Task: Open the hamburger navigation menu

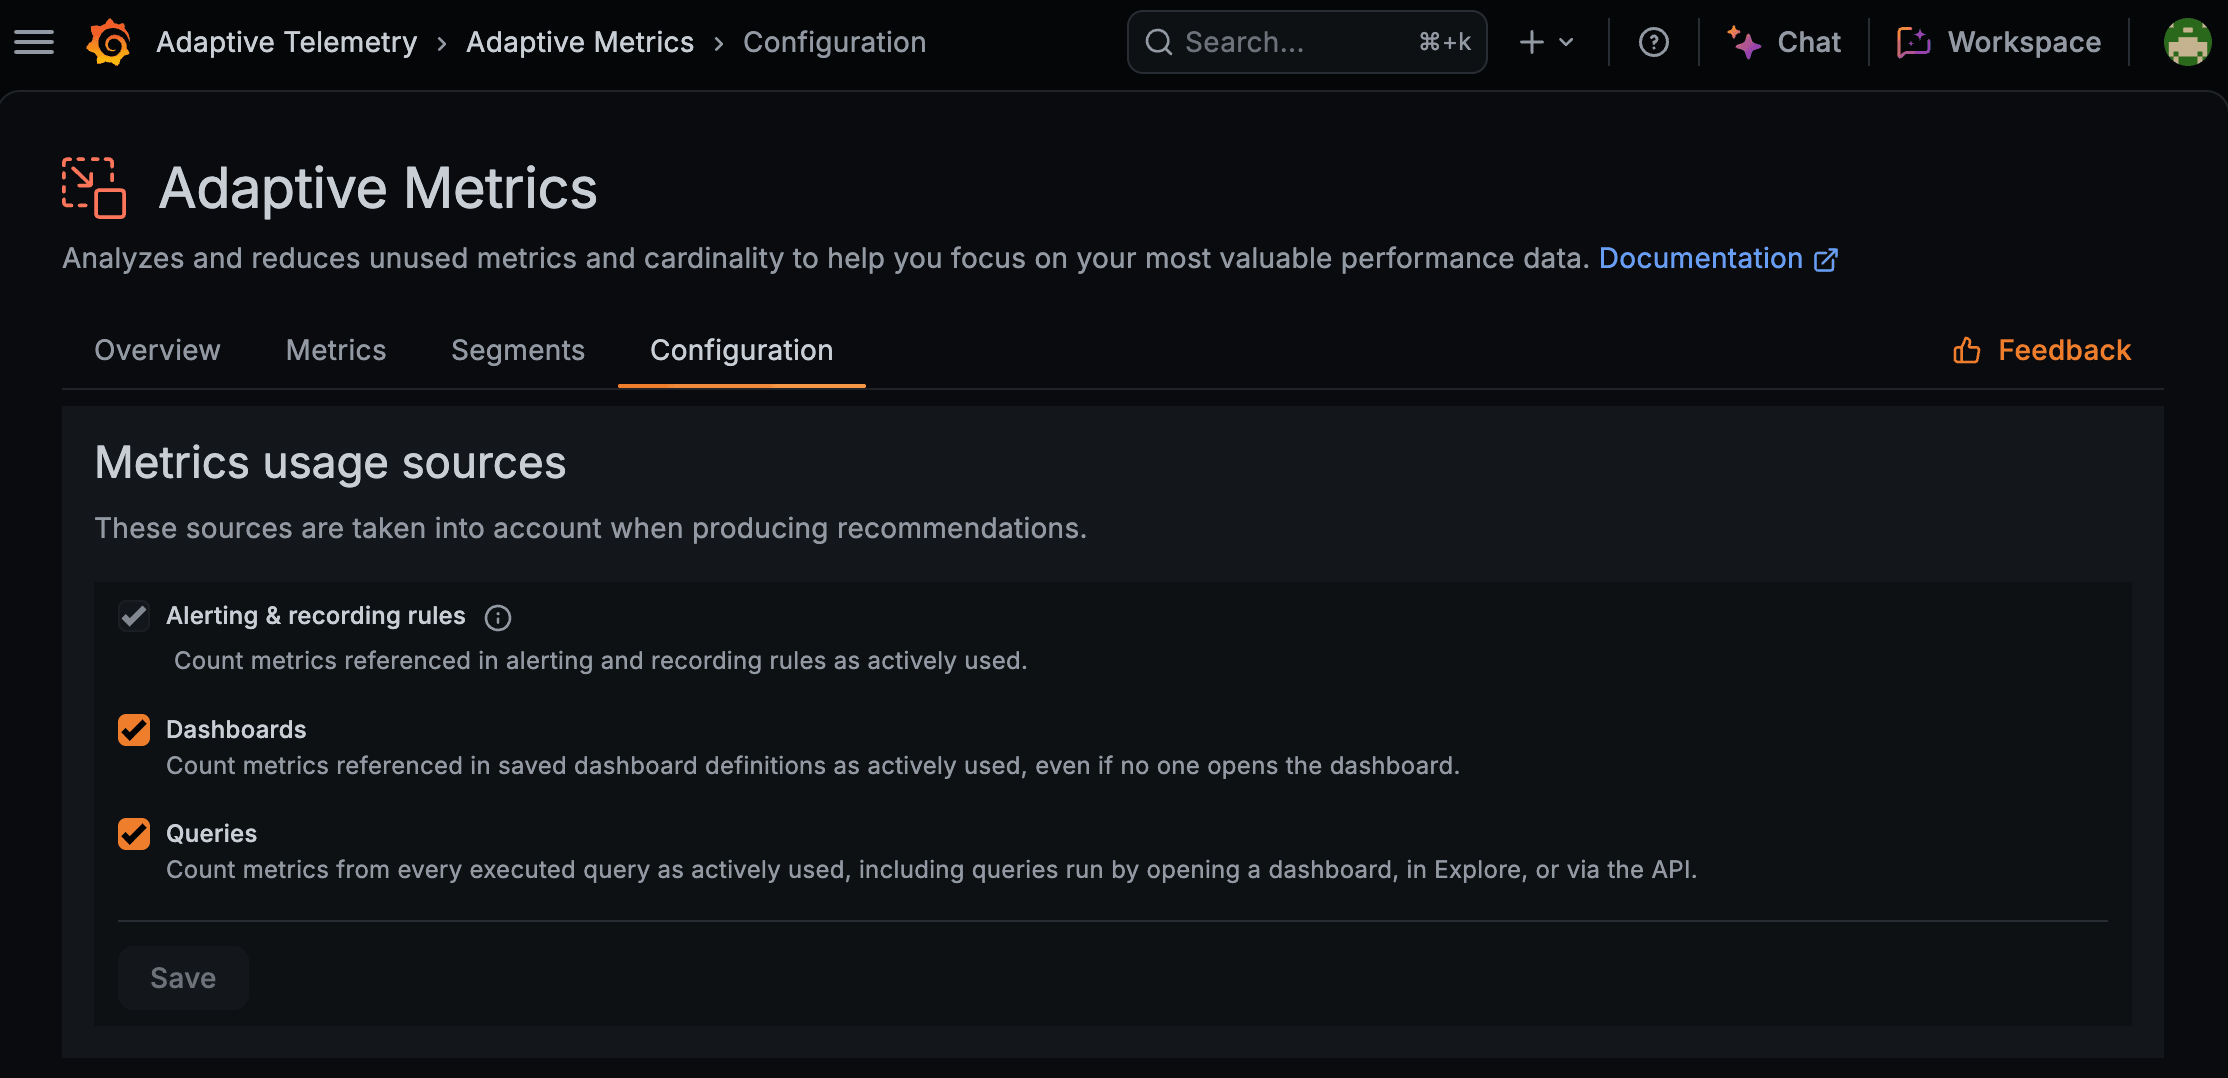Action: point(34,42)
